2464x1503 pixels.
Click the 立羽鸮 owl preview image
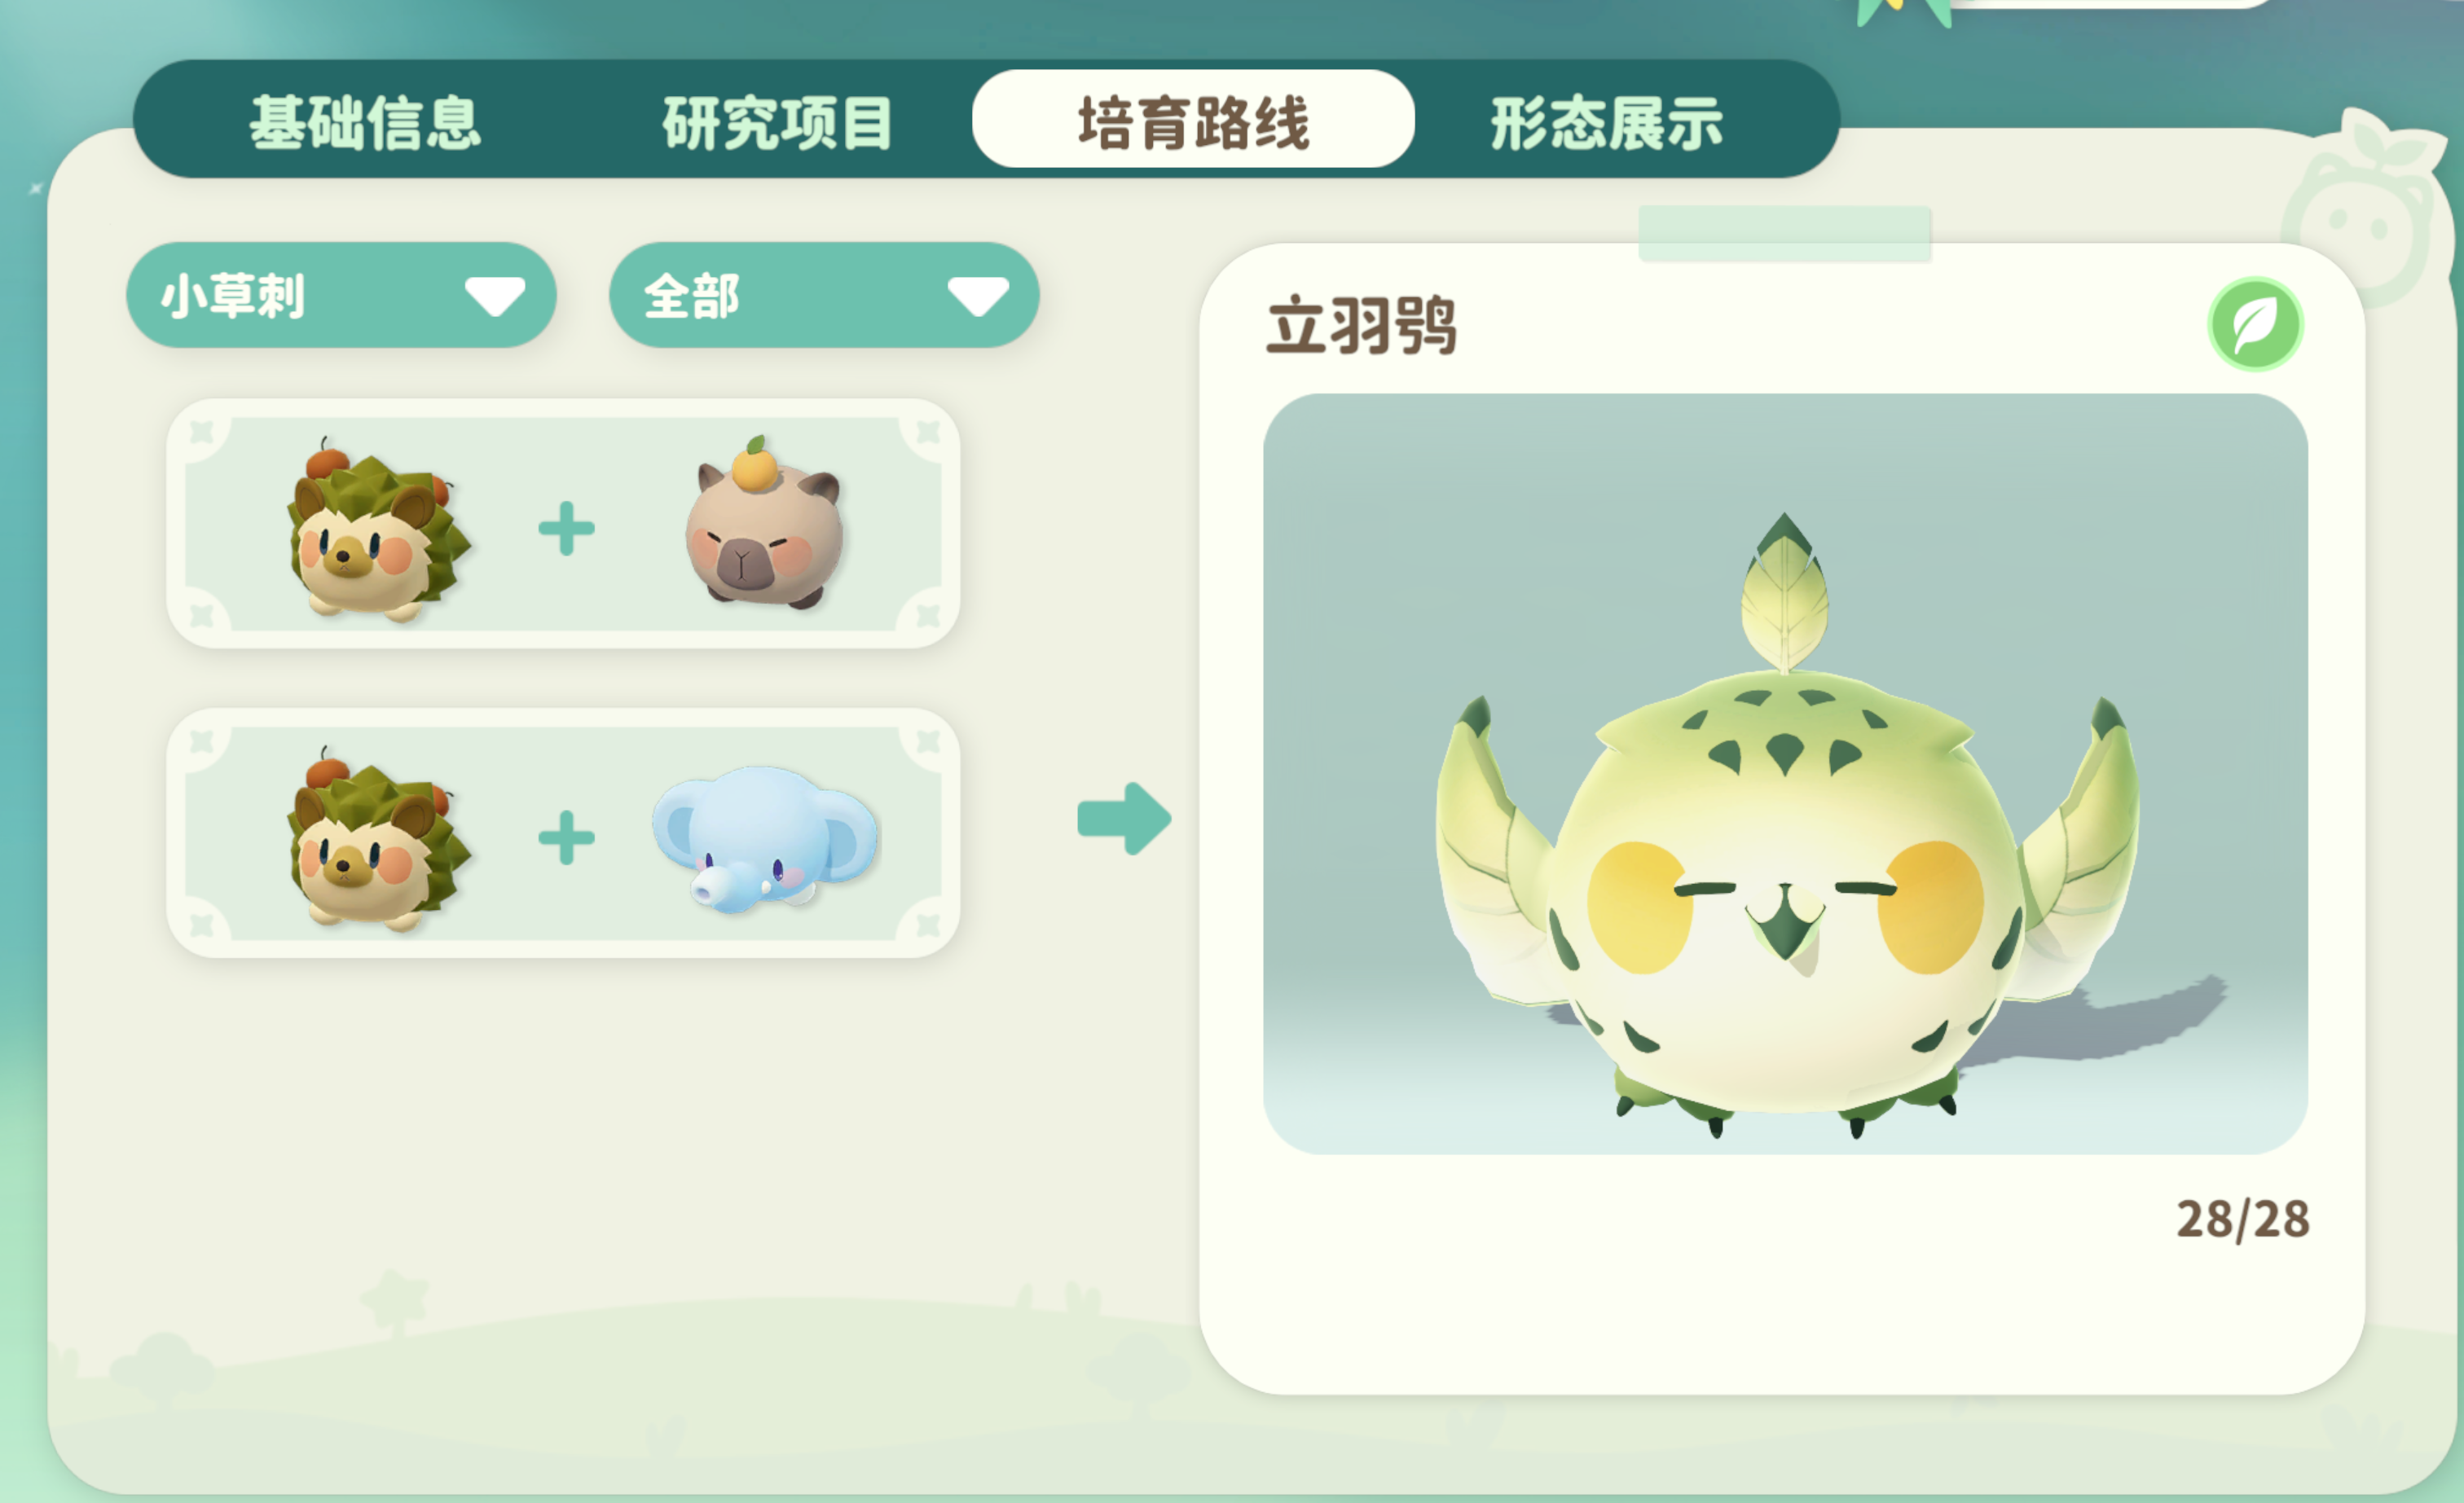tap(1785, 773)
